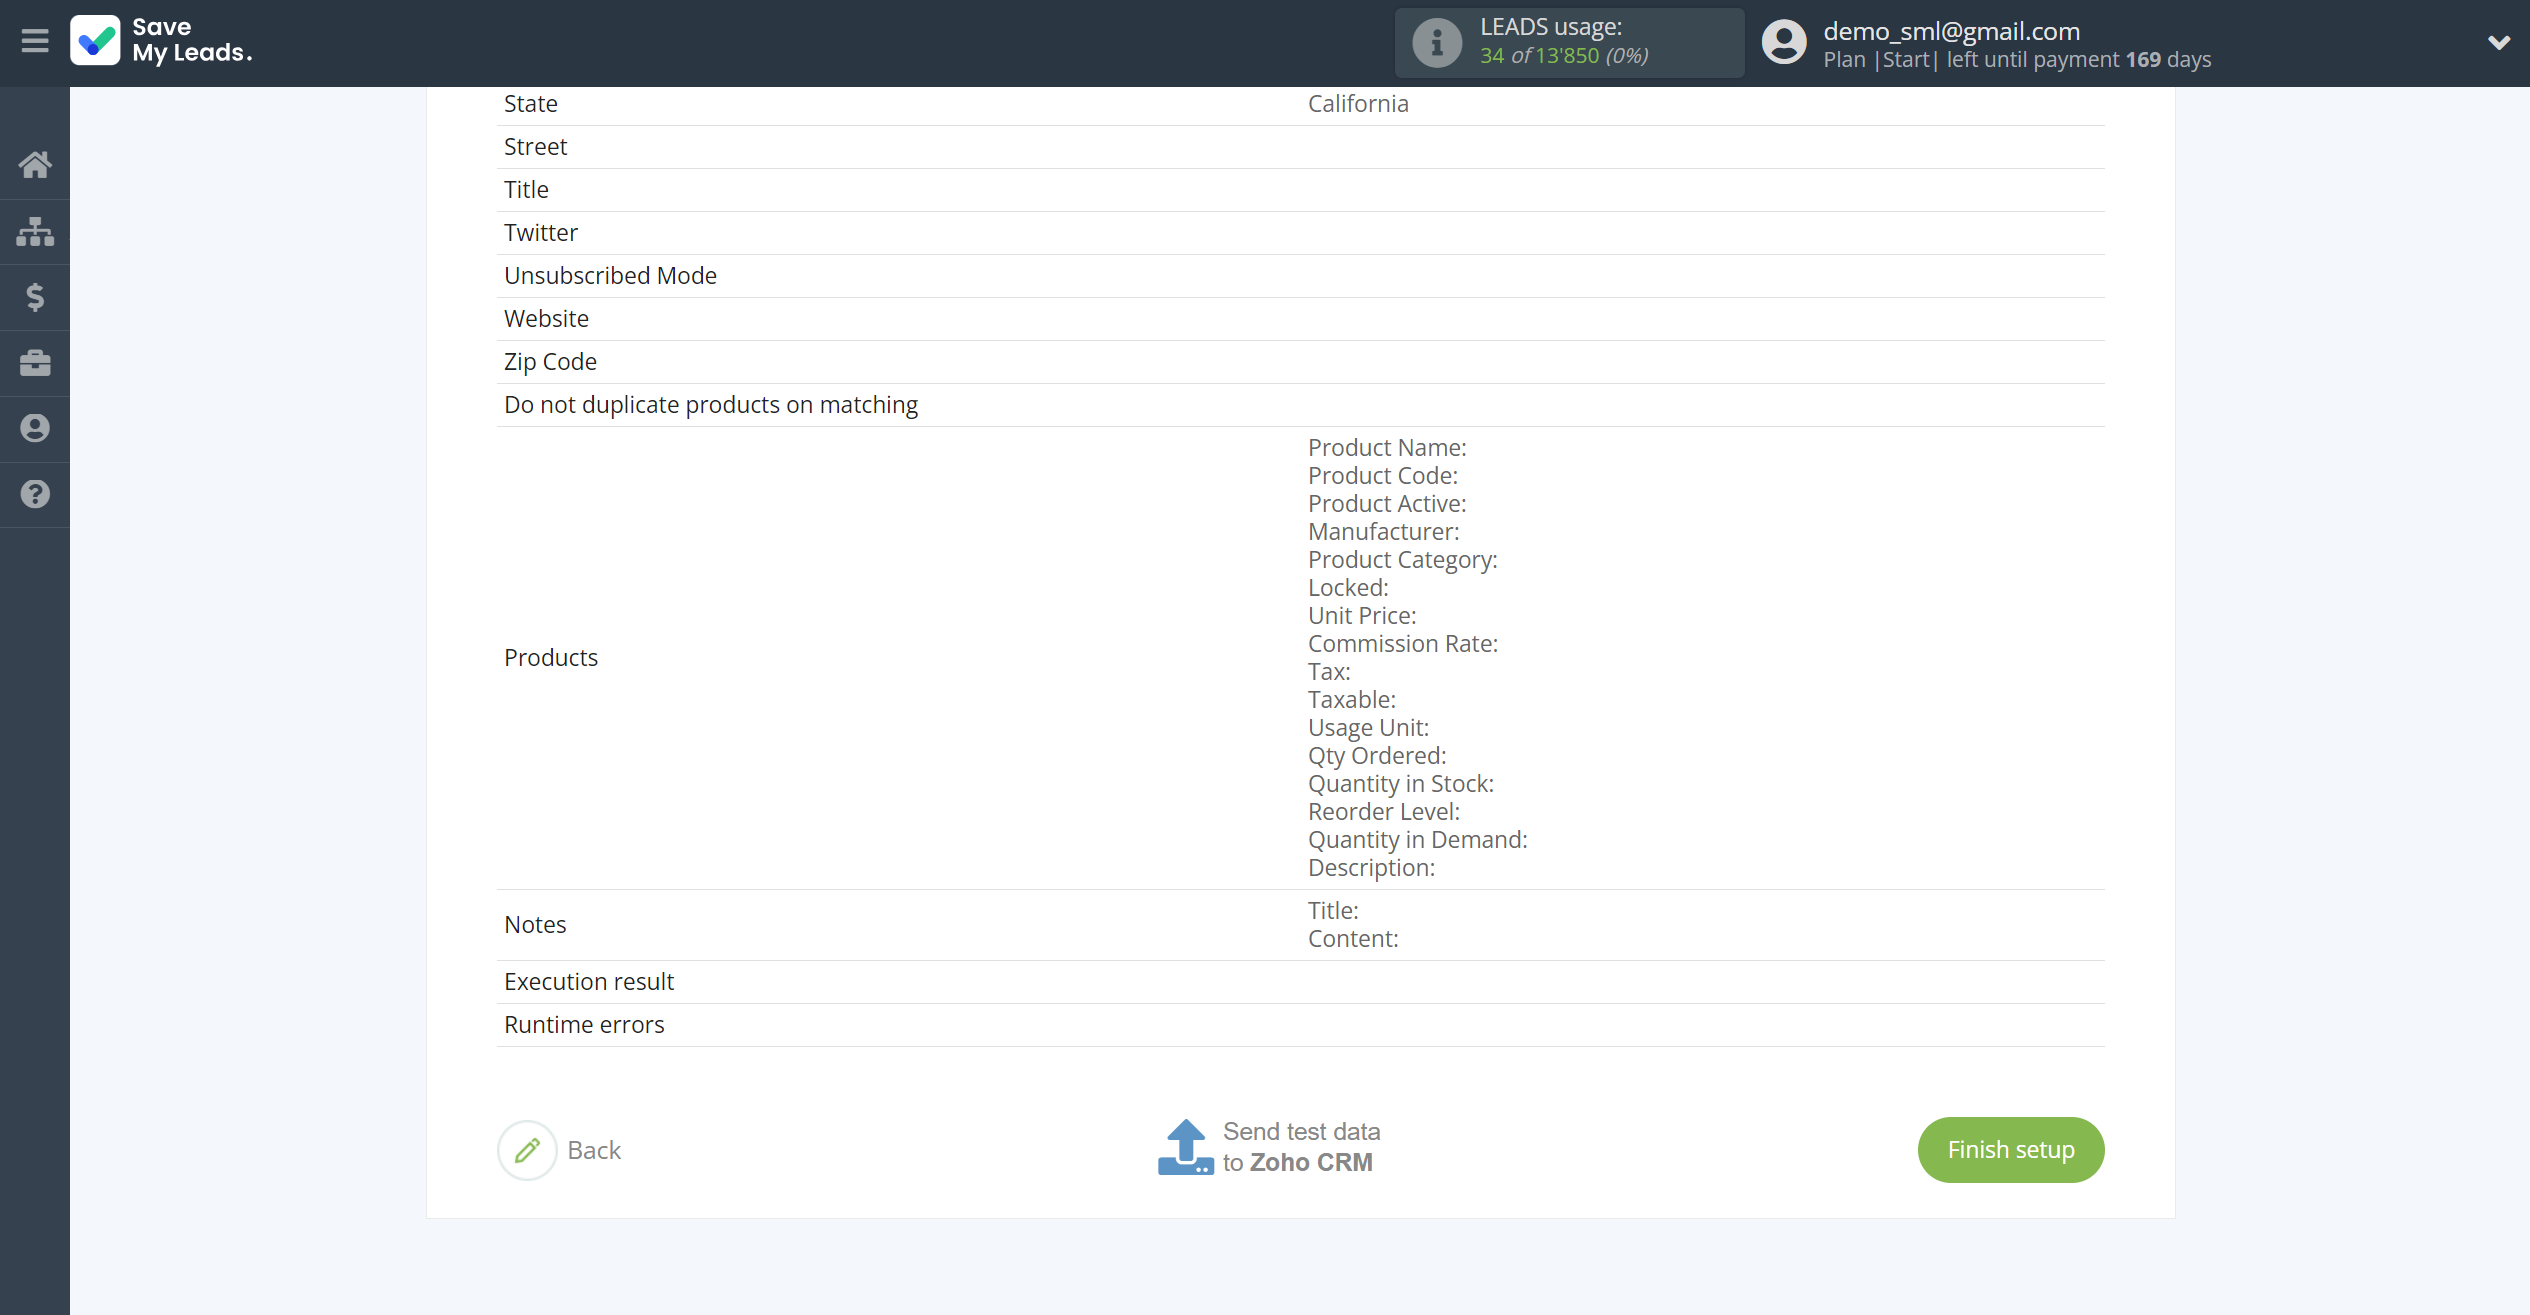
Task: Click the Notes Content: field text
Action: 1353,939
